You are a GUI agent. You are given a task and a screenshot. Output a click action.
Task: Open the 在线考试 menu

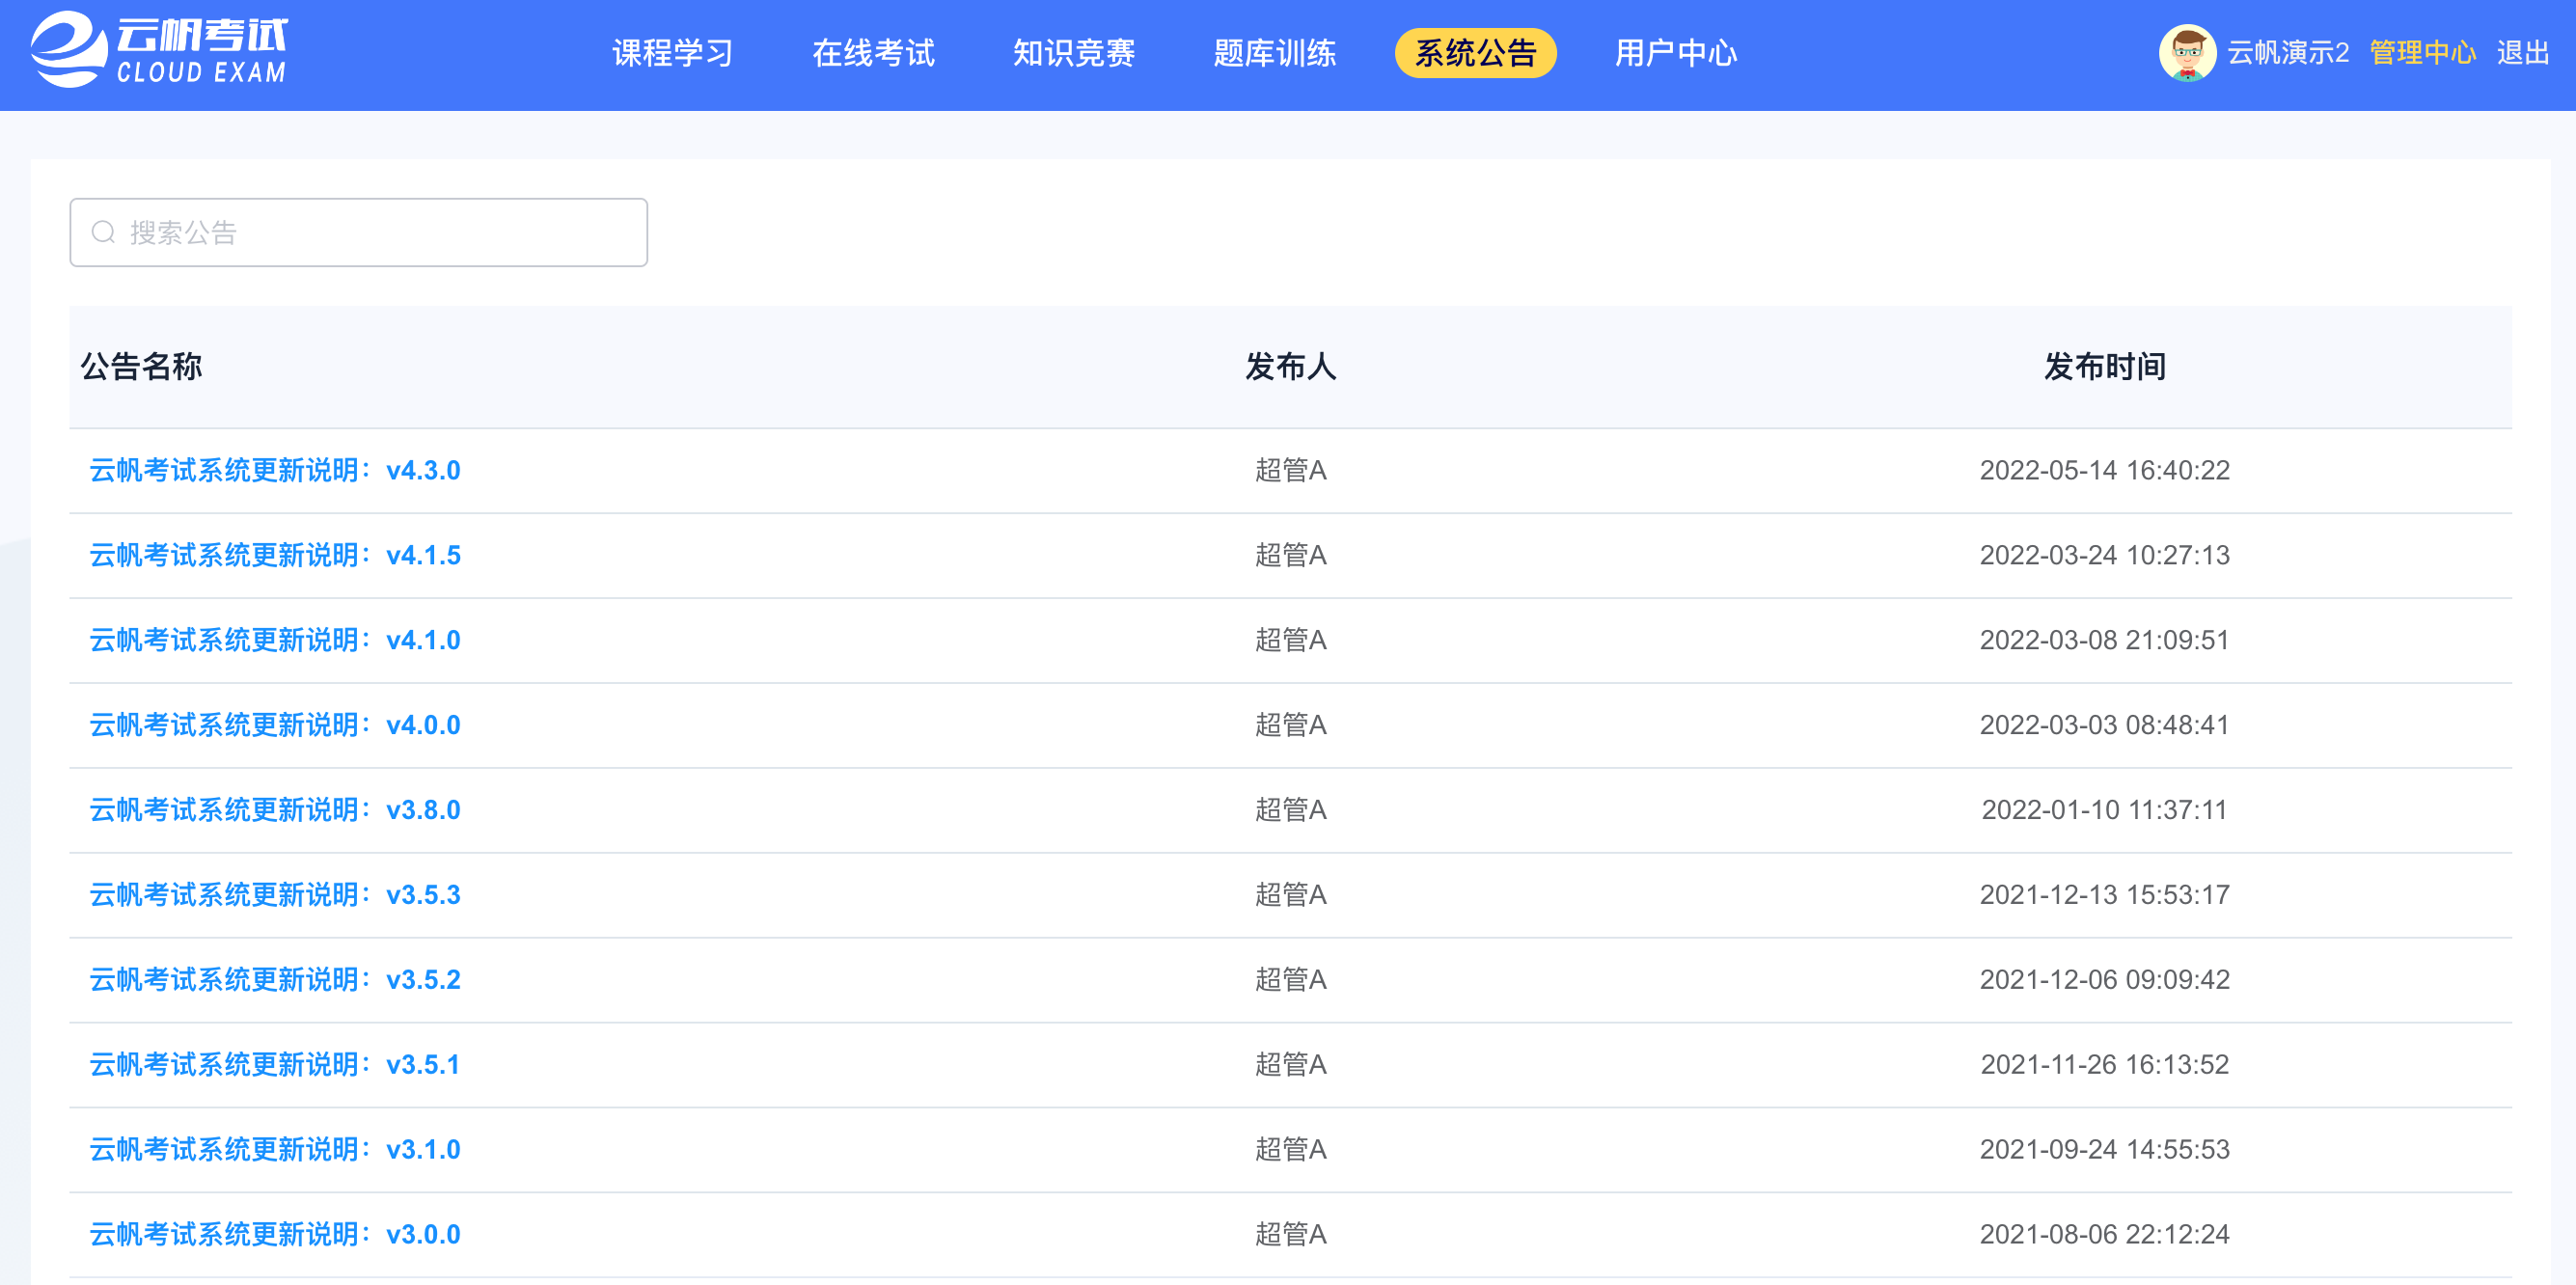click(873, 53)
